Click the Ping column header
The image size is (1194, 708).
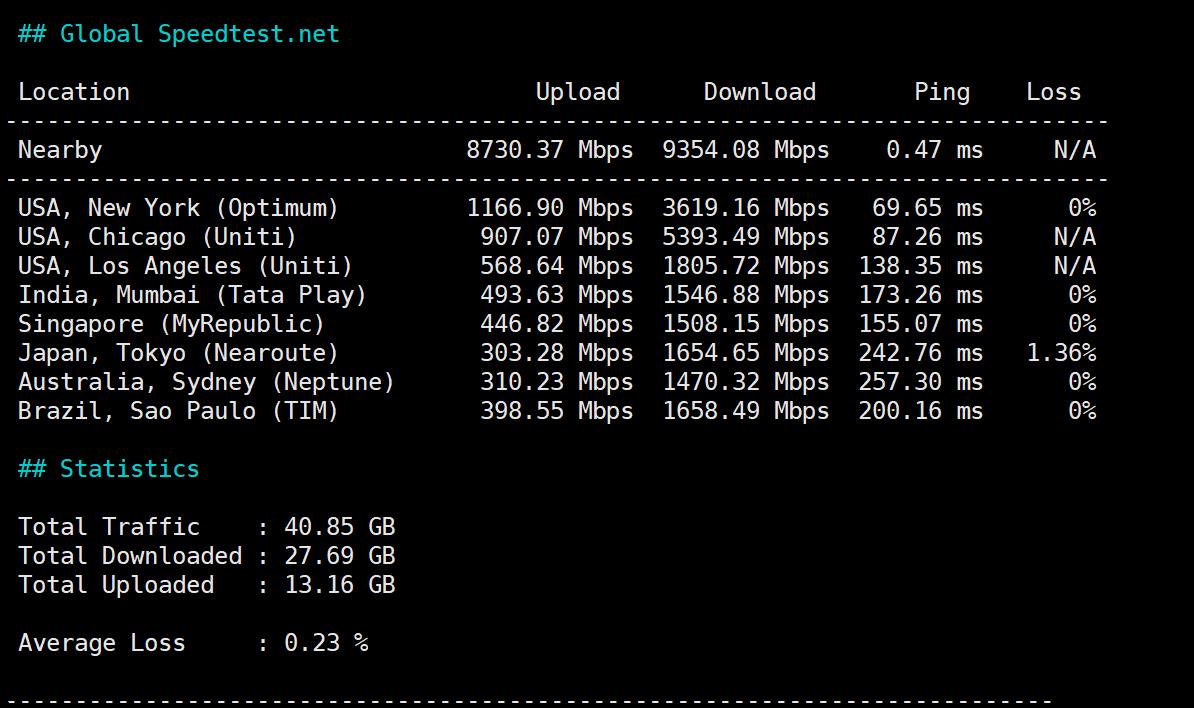click(x=941, y=92)
